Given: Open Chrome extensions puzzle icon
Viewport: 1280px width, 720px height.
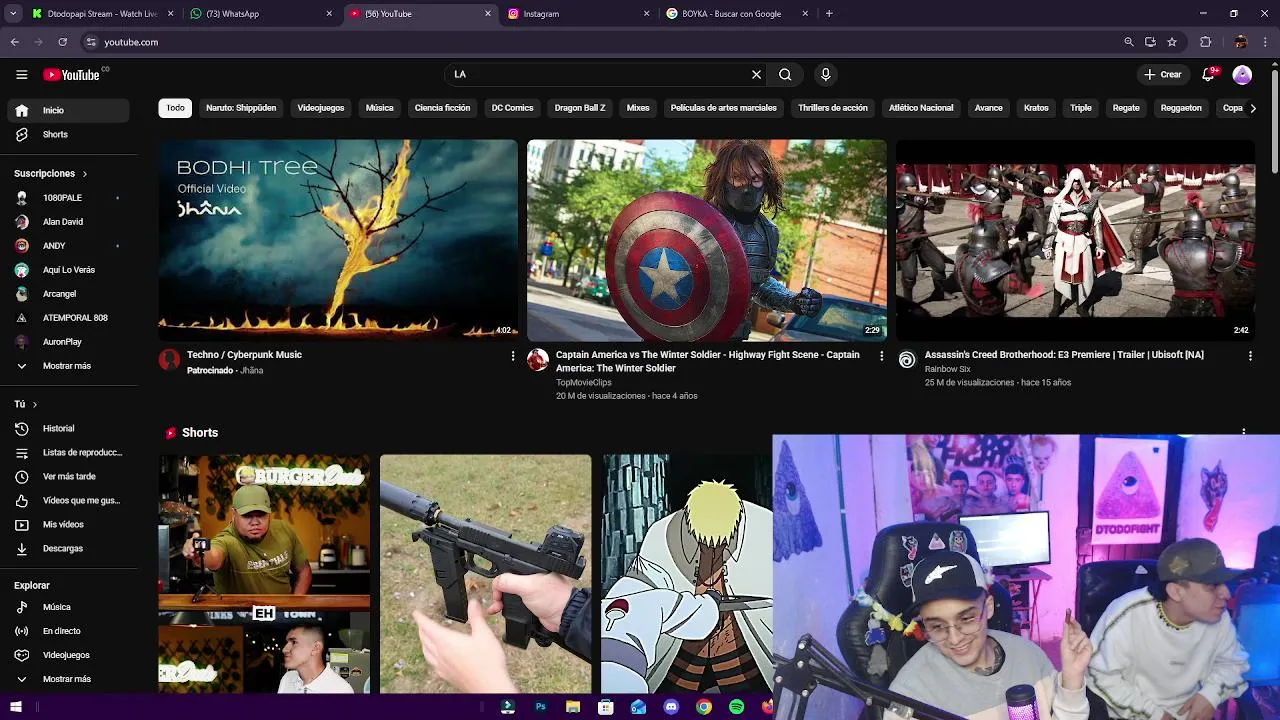Looking at the screenshot, I should 1205,42.
